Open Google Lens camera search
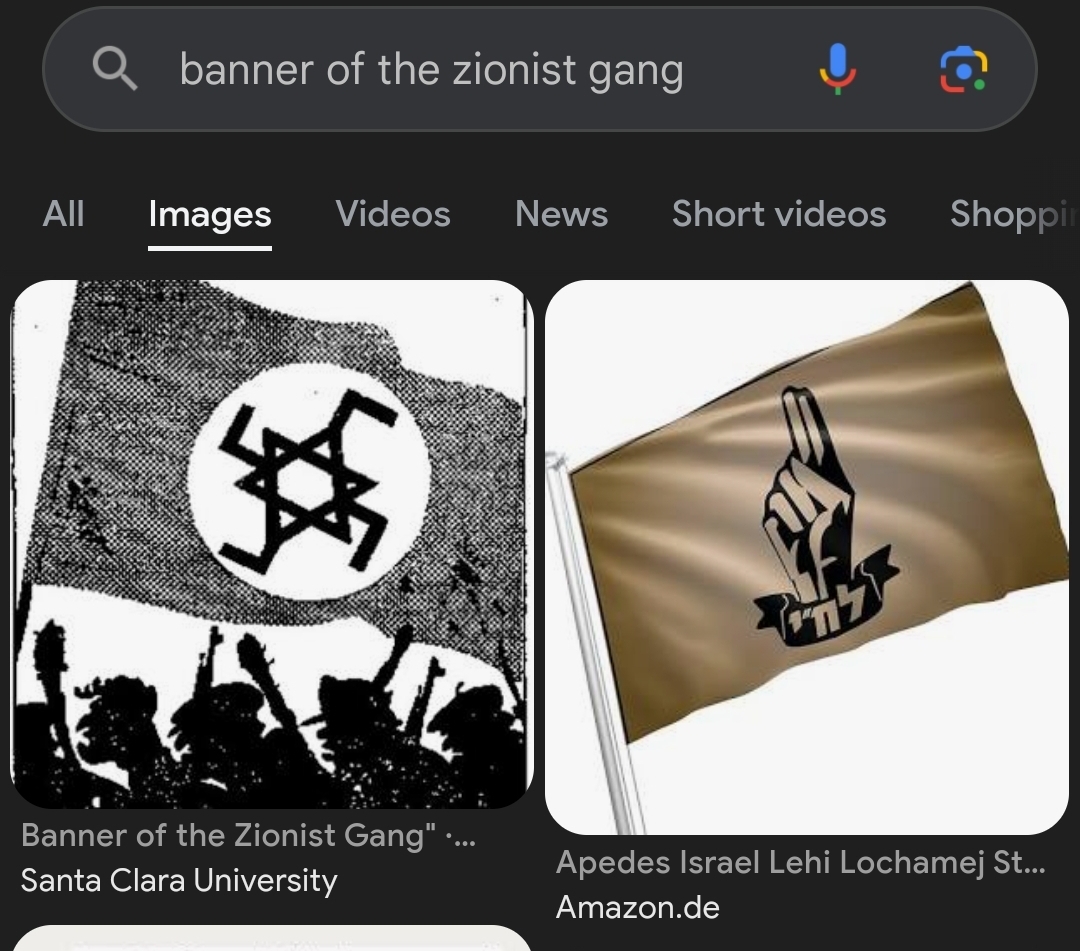1080x951 pixels. point(964,70)
